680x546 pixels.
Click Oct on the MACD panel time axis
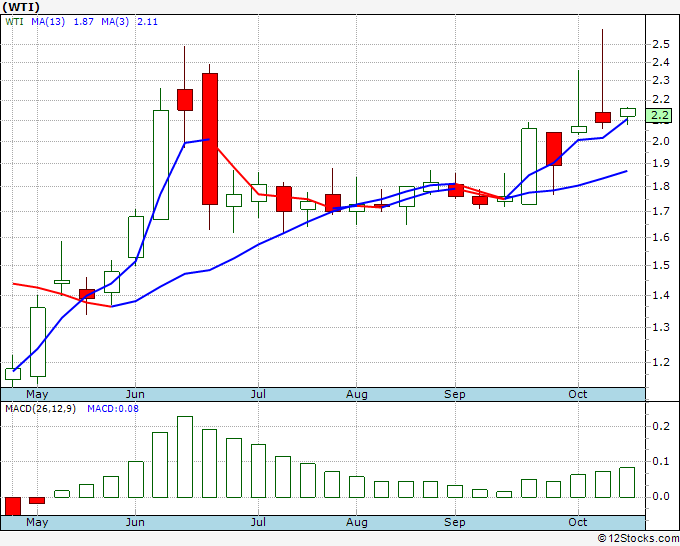click(578, 522)
